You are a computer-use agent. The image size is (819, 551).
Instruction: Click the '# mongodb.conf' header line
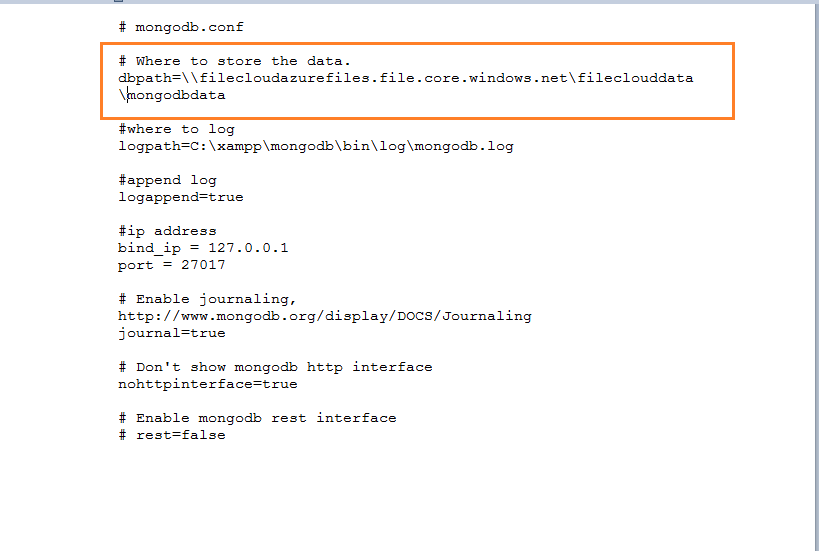(x=181, y=27)
